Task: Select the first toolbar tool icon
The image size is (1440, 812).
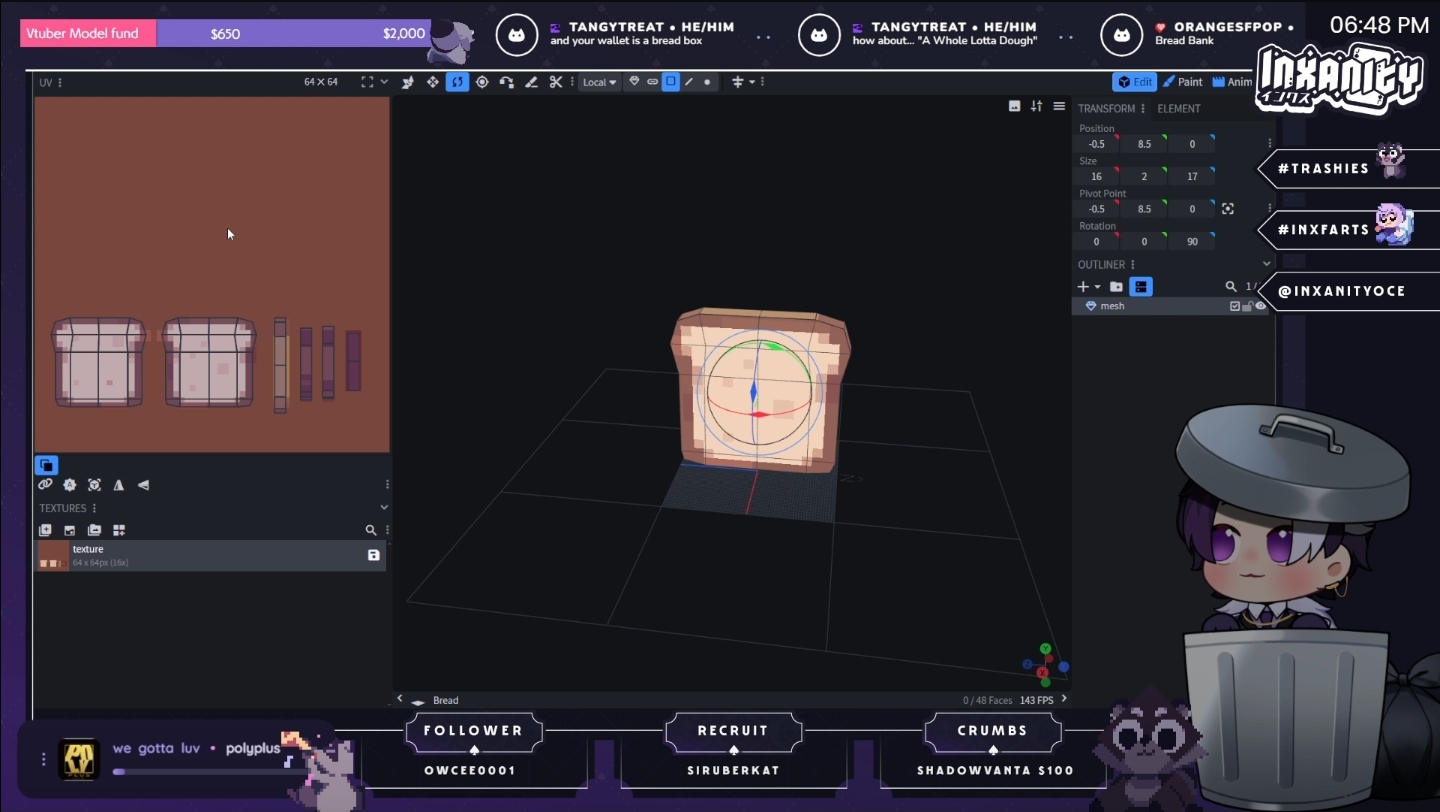Action: pos(408,82)
